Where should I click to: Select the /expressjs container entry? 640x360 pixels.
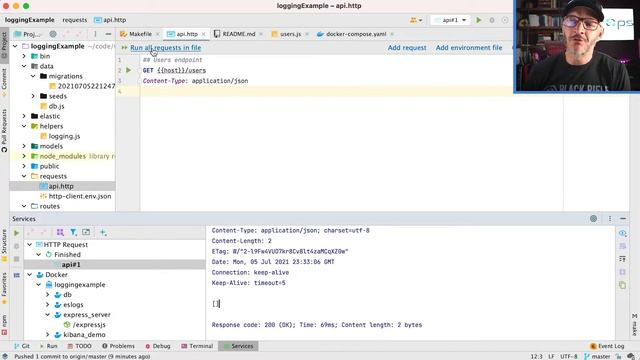pos(89,324)
